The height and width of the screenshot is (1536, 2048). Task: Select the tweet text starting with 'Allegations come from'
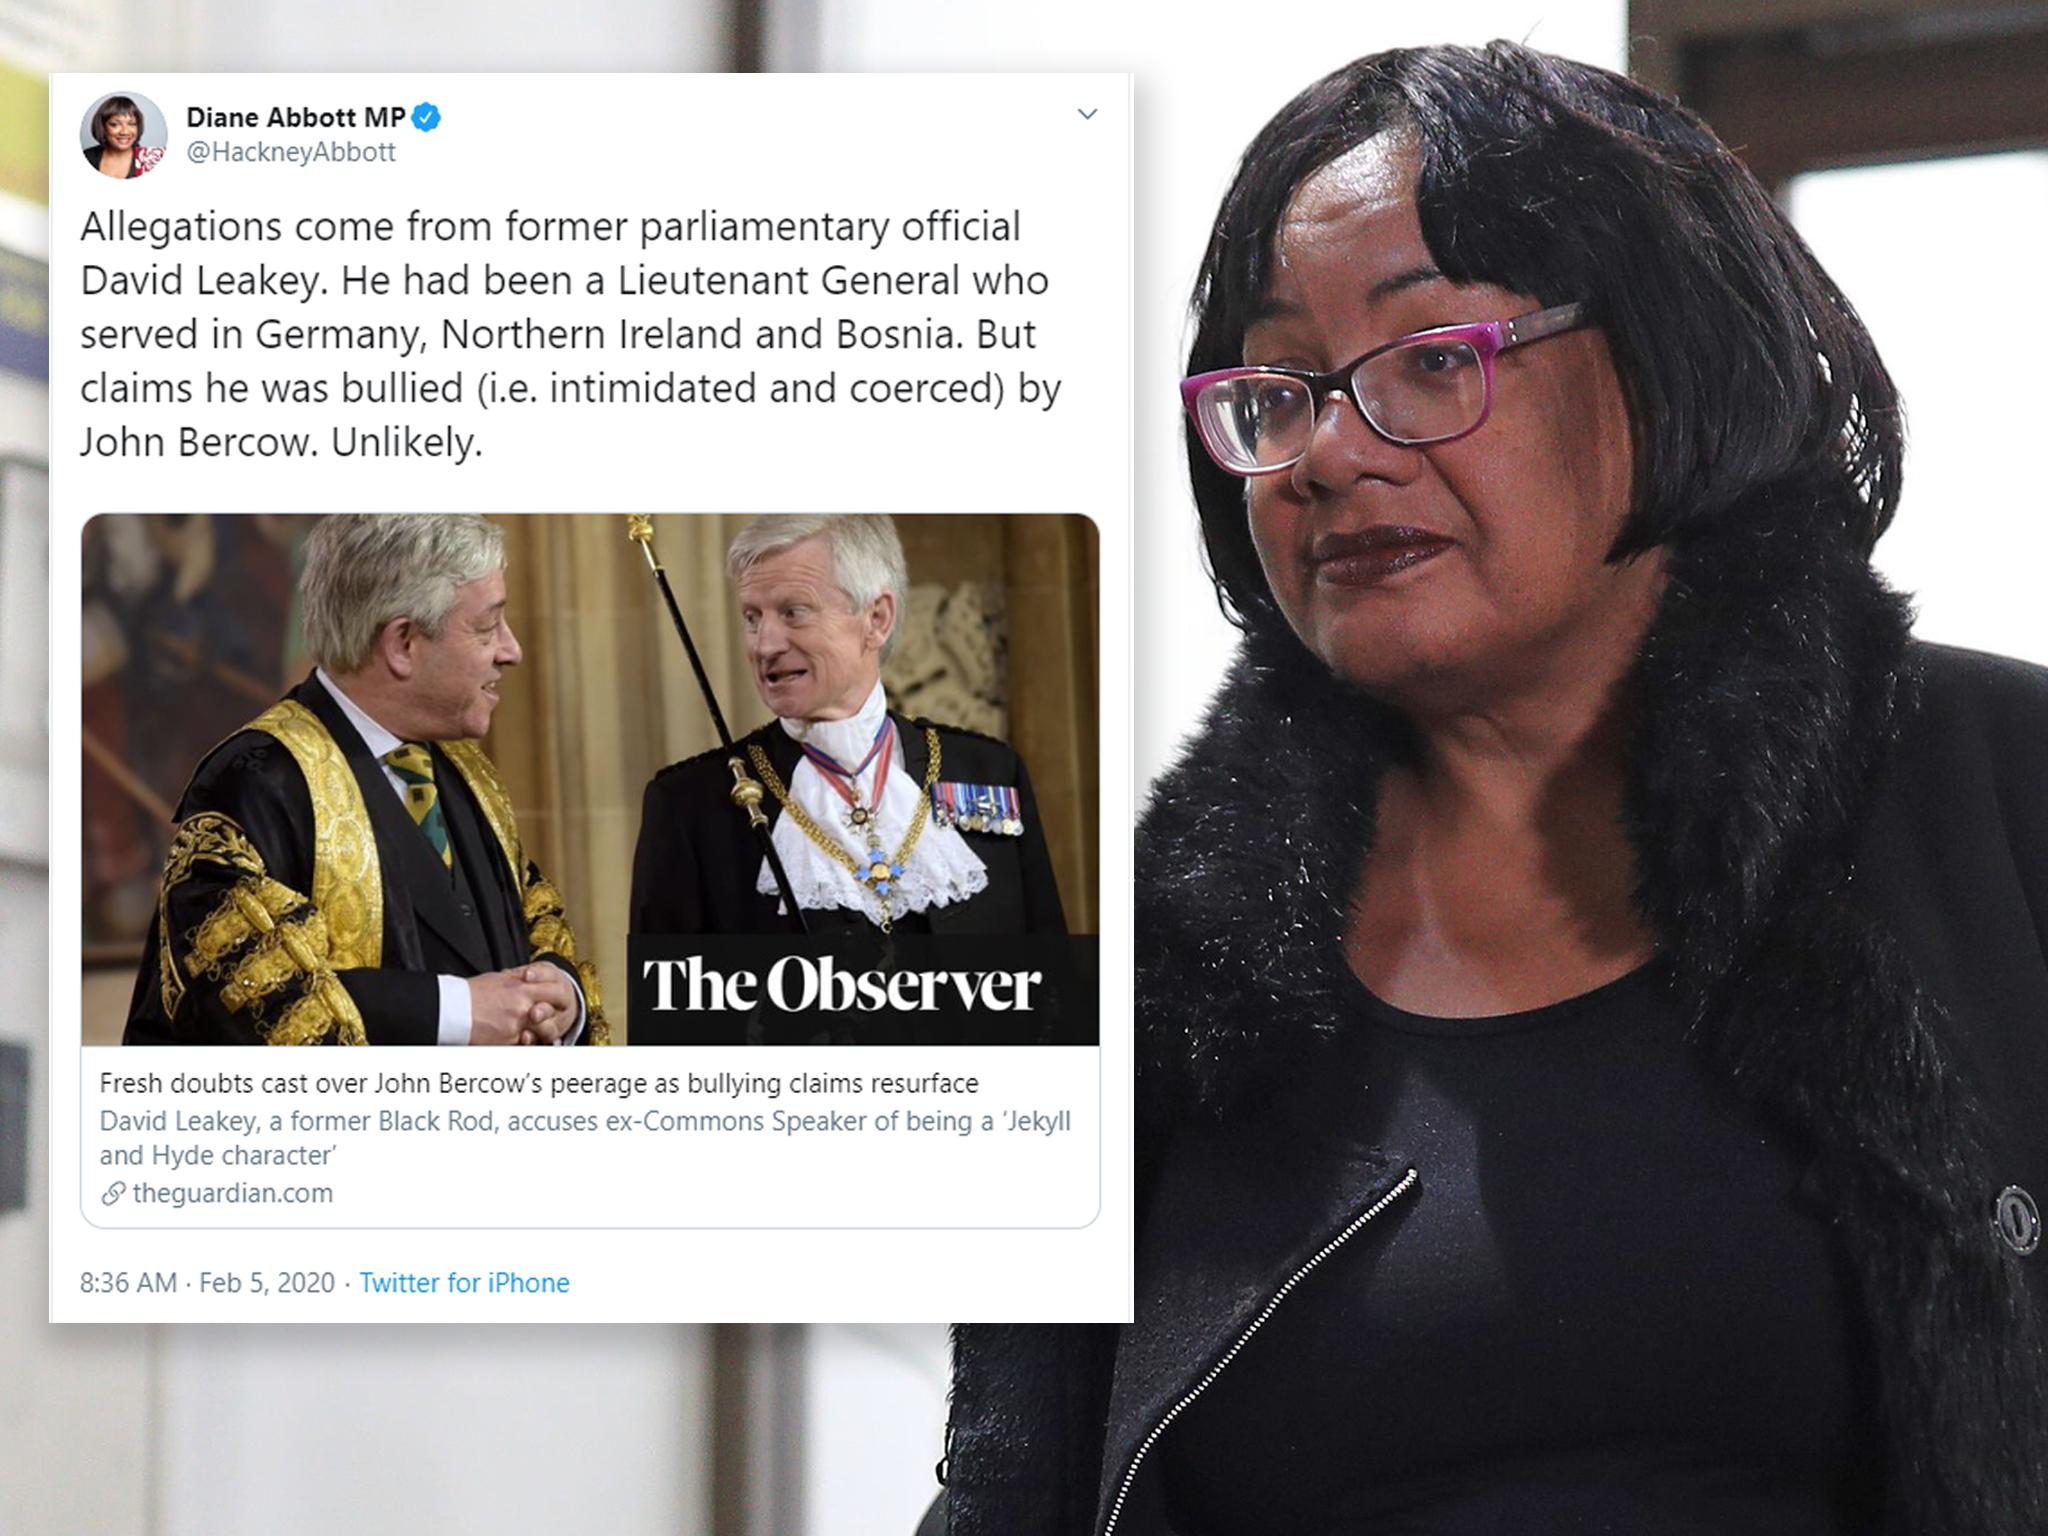click(570, 334)
